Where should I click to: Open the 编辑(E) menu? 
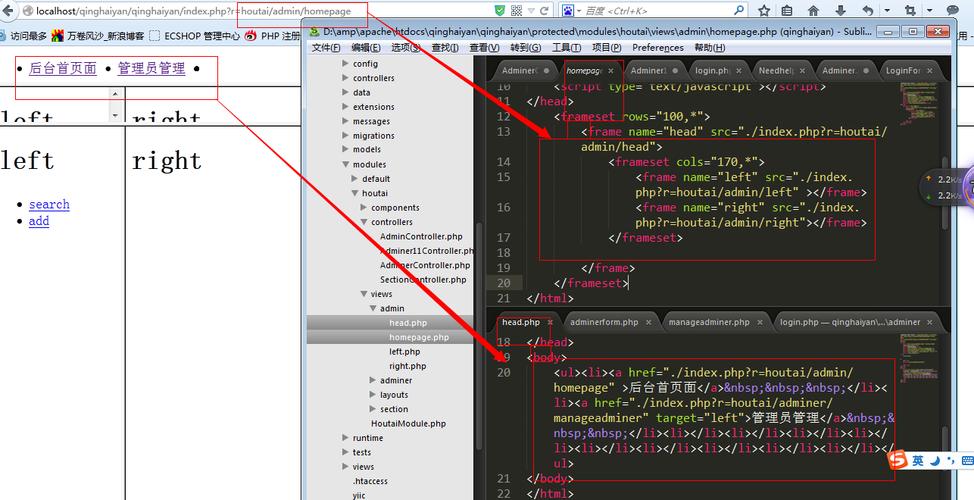click(365, 48)
